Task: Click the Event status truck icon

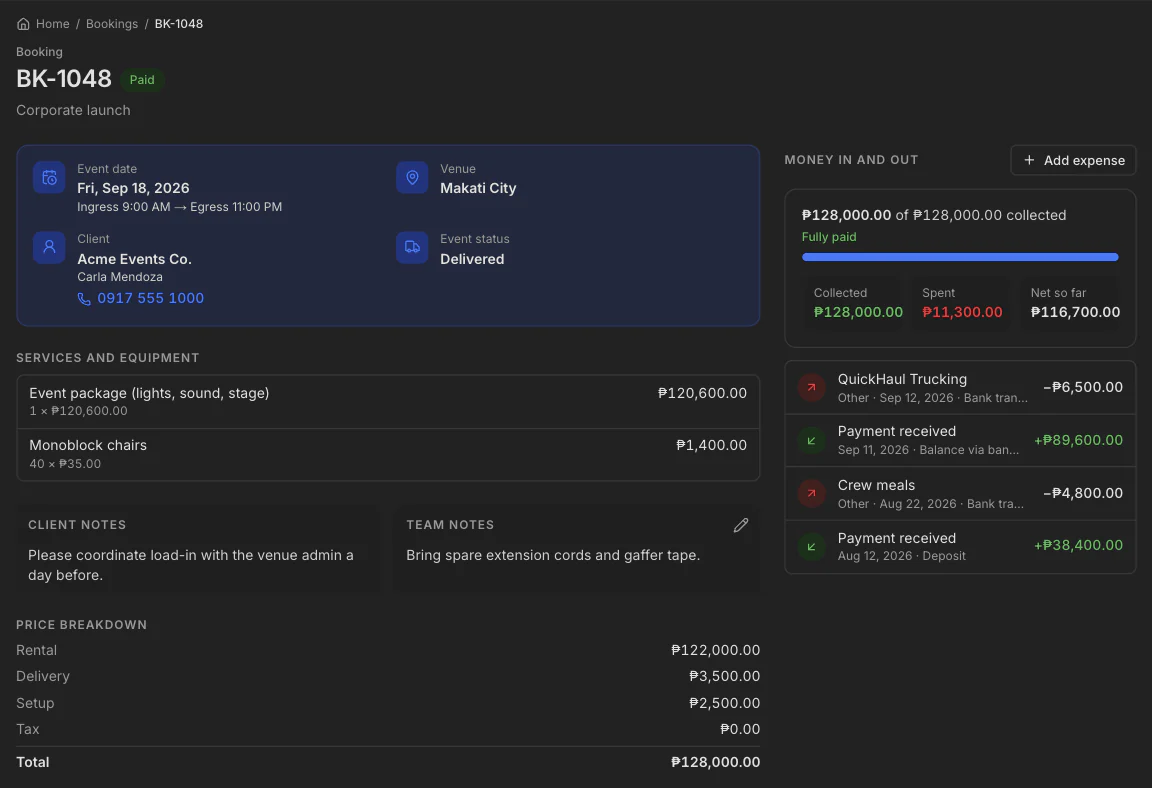Action: click(412, 247)
